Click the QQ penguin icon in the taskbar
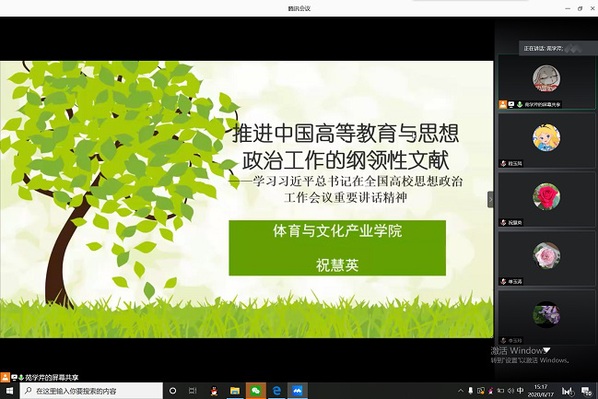598x399 pixels. coord(214,391)
